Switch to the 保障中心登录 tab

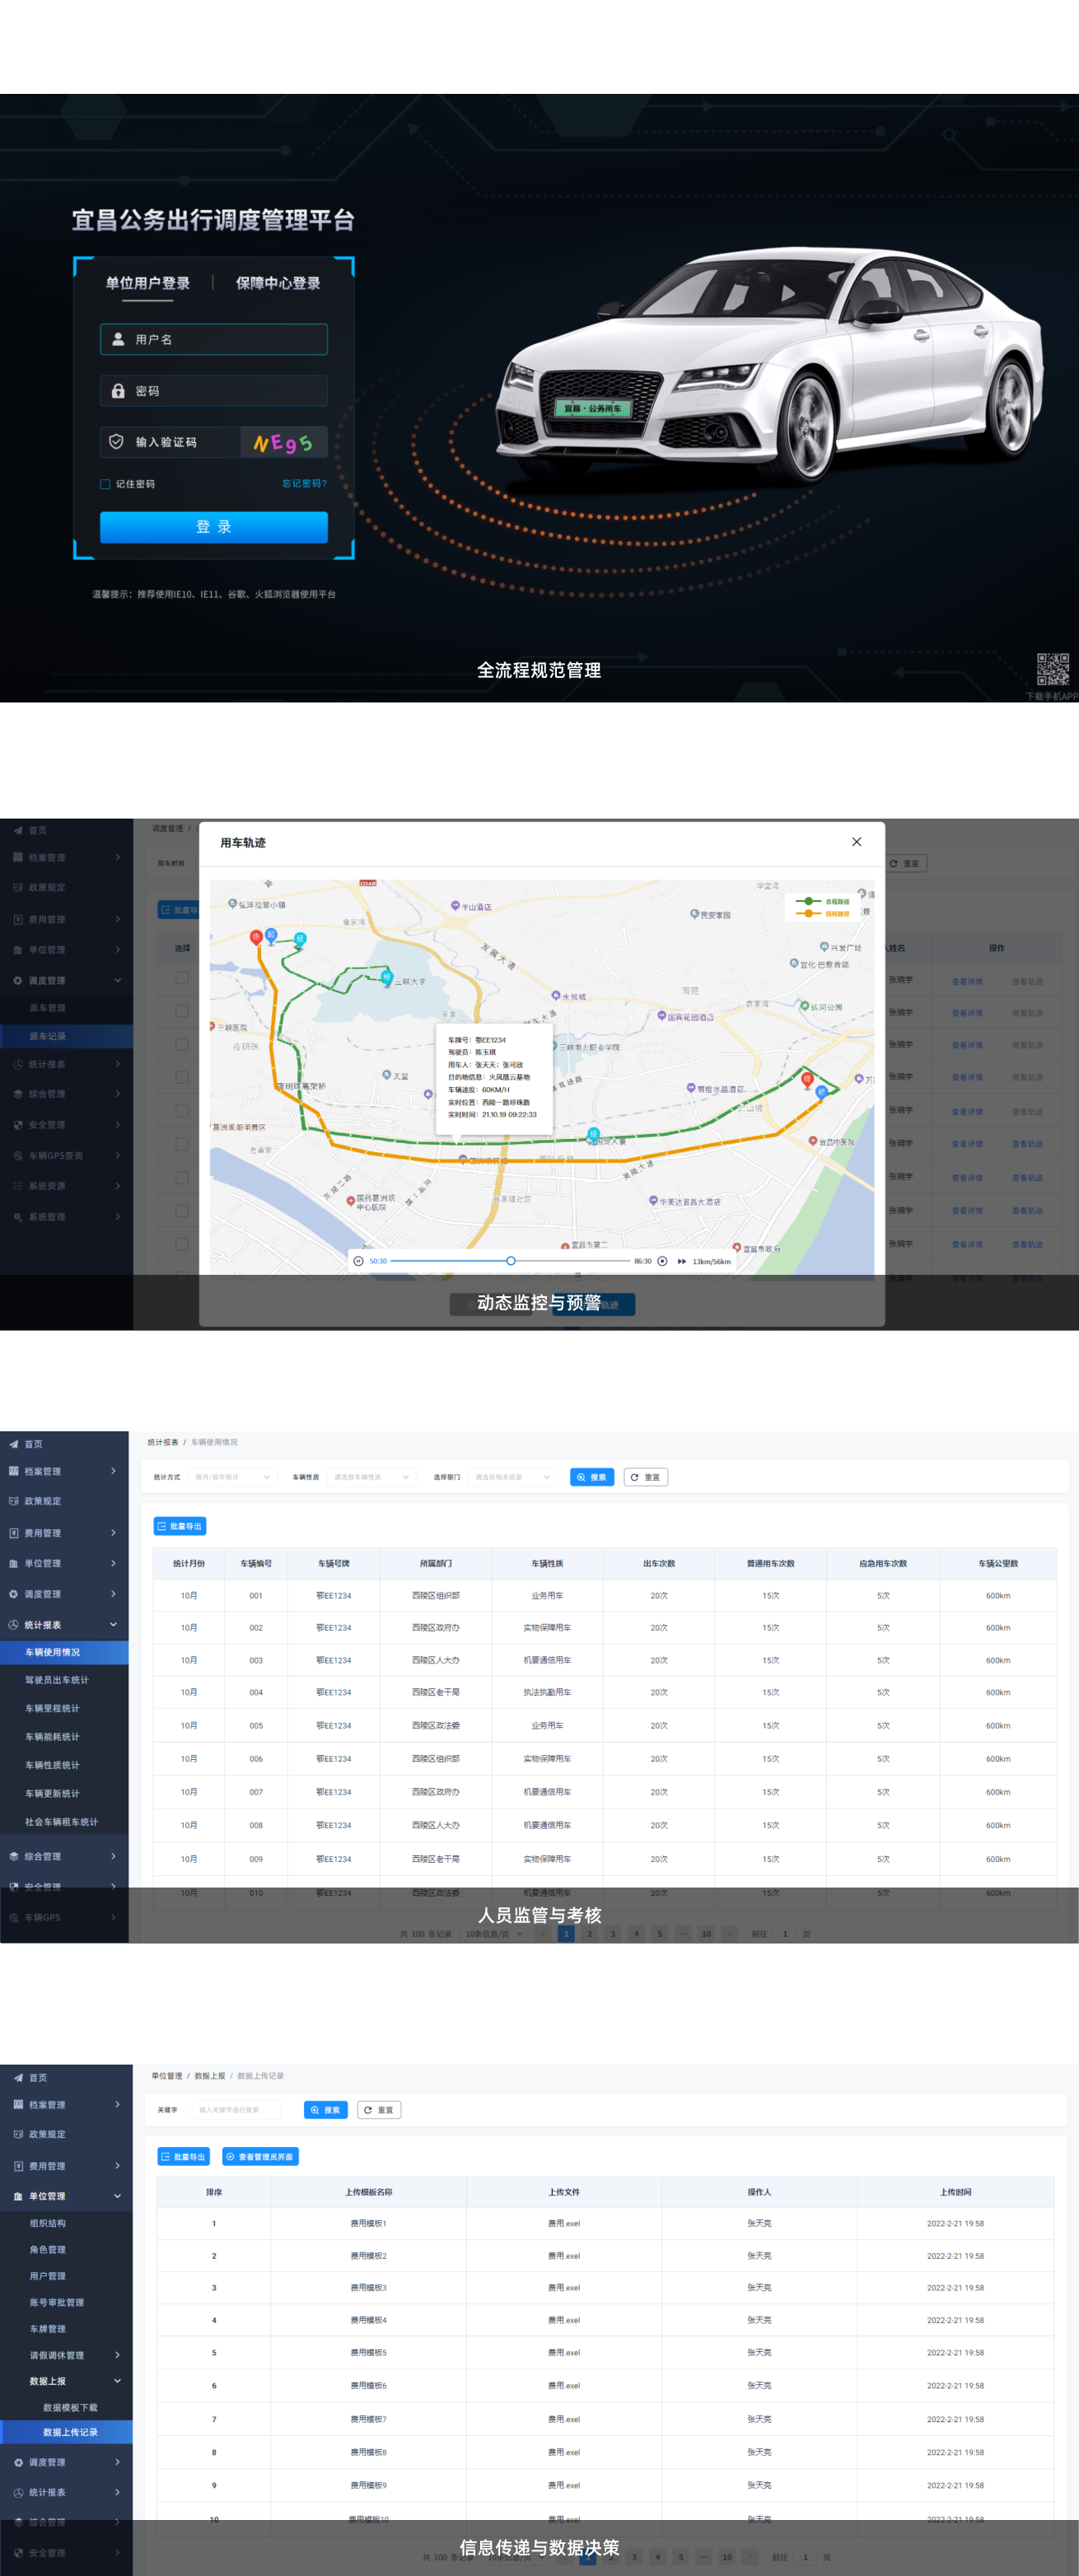point(278,283)
